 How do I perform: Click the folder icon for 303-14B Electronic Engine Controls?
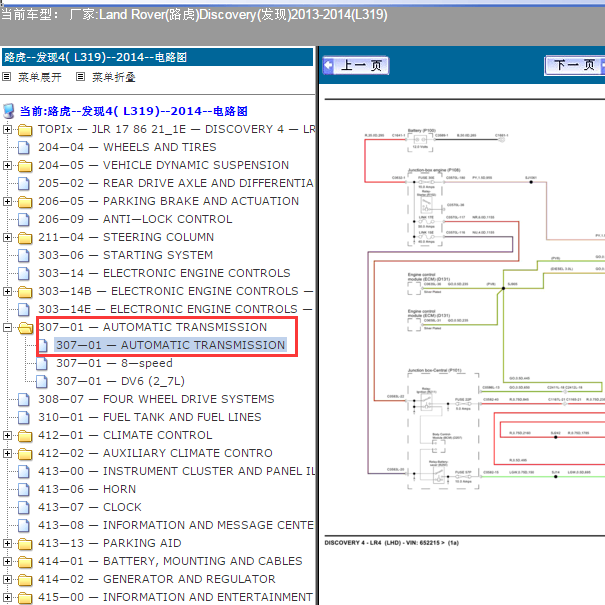point(25,292)
